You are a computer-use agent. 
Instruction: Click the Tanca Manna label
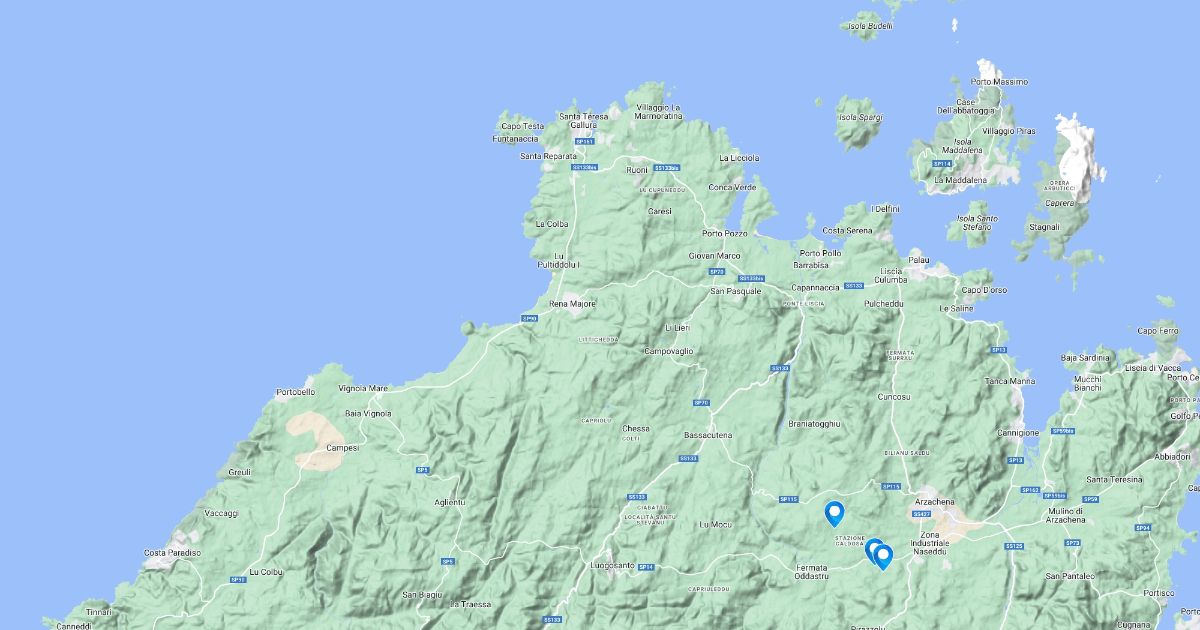1010,381
